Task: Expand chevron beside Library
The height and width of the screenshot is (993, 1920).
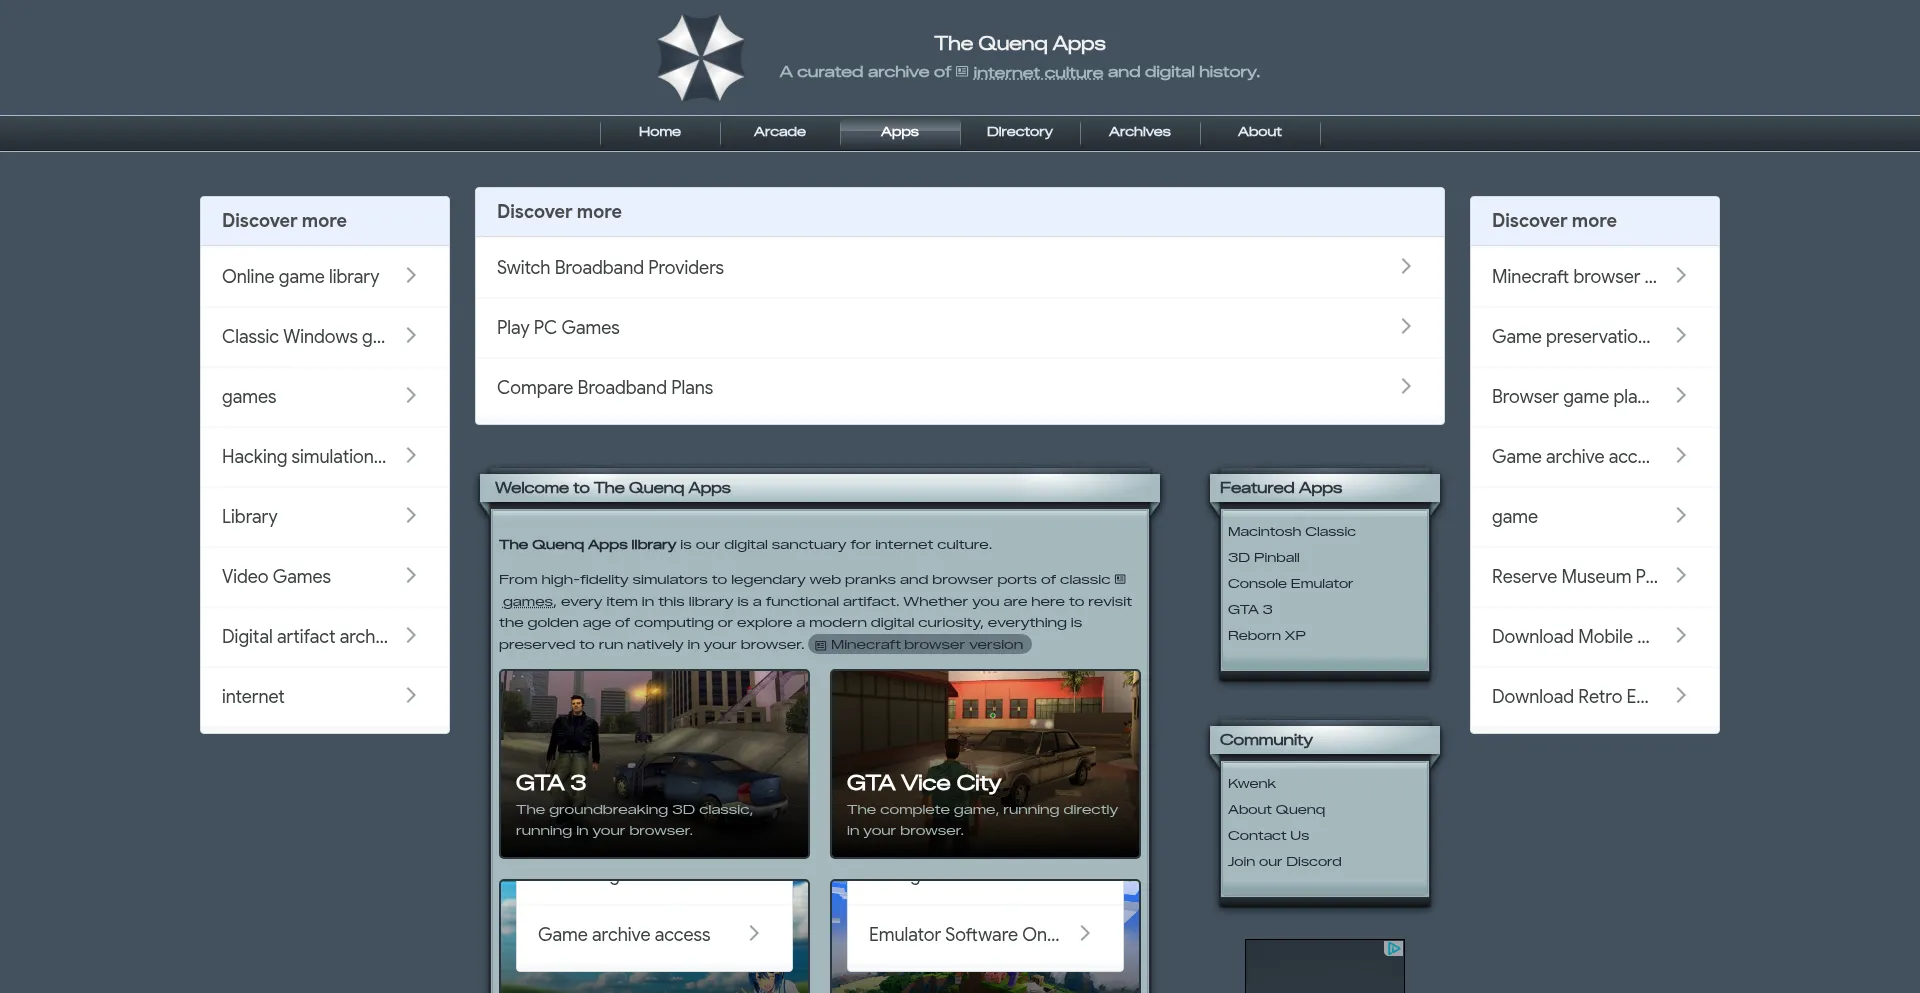Action: (411, 515)
